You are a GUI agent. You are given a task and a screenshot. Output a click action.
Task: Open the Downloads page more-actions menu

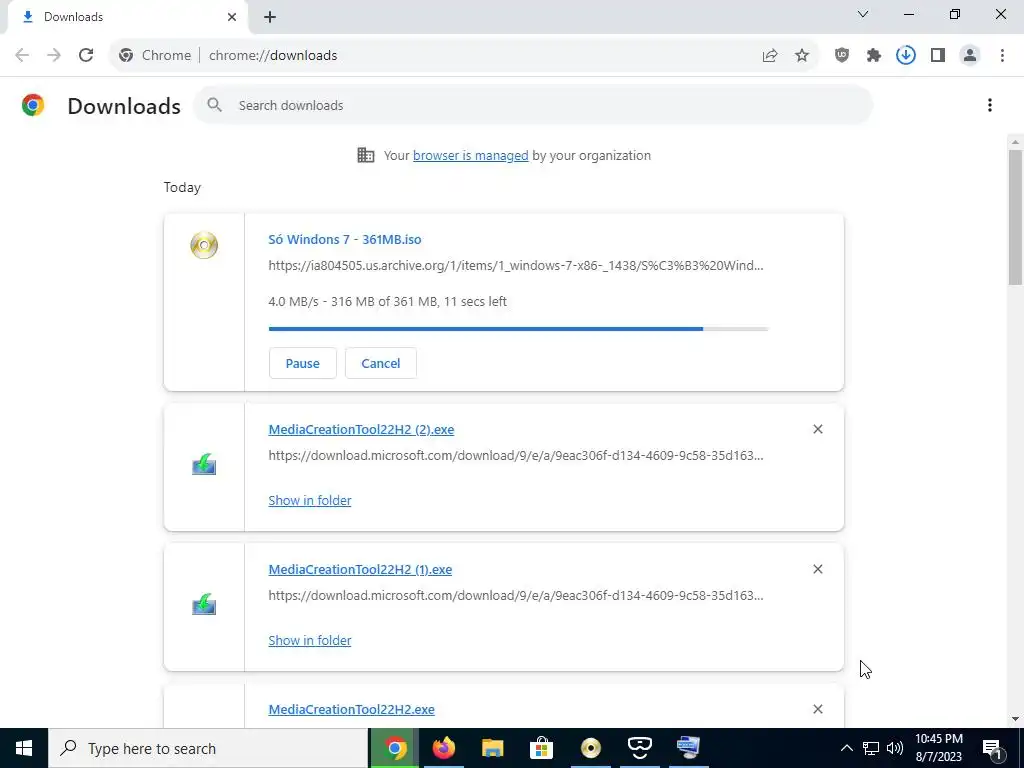click(x=990, y=105)
